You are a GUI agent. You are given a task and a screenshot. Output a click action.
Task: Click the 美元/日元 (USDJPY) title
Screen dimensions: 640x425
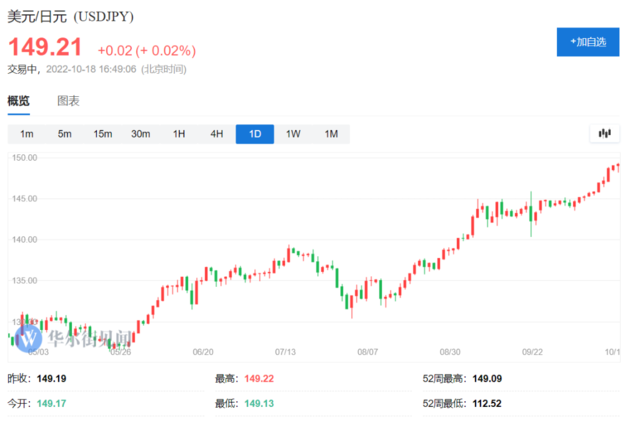tap(71, 17)
